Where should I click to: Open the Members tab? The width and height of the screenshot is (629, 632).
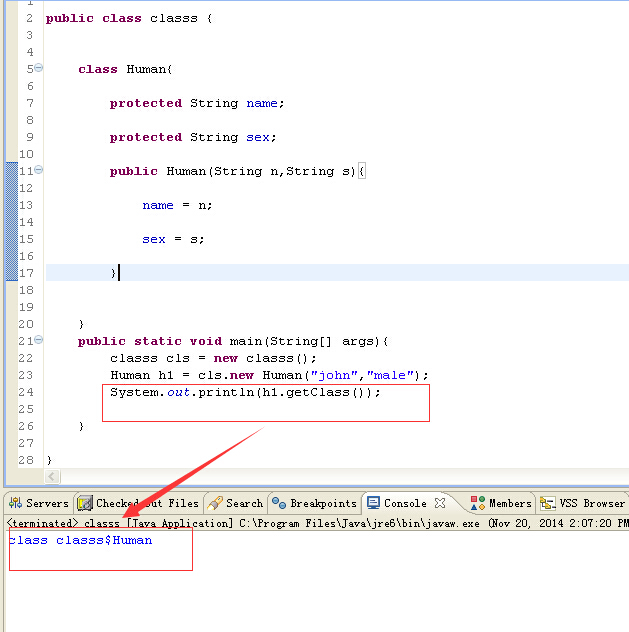(501, 503)
